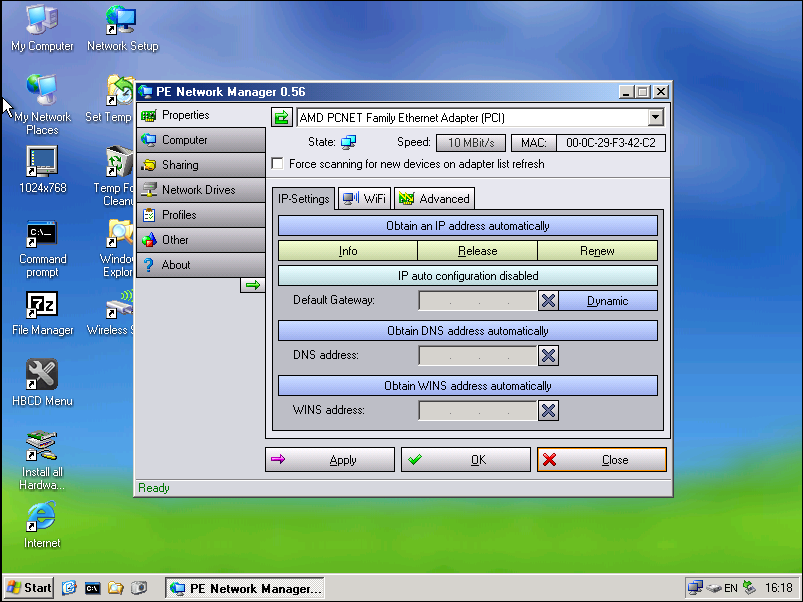The height and width of the screenshot is (602, 803).
Task: Open the HBCD Menu icon
Action: (42, 383)
